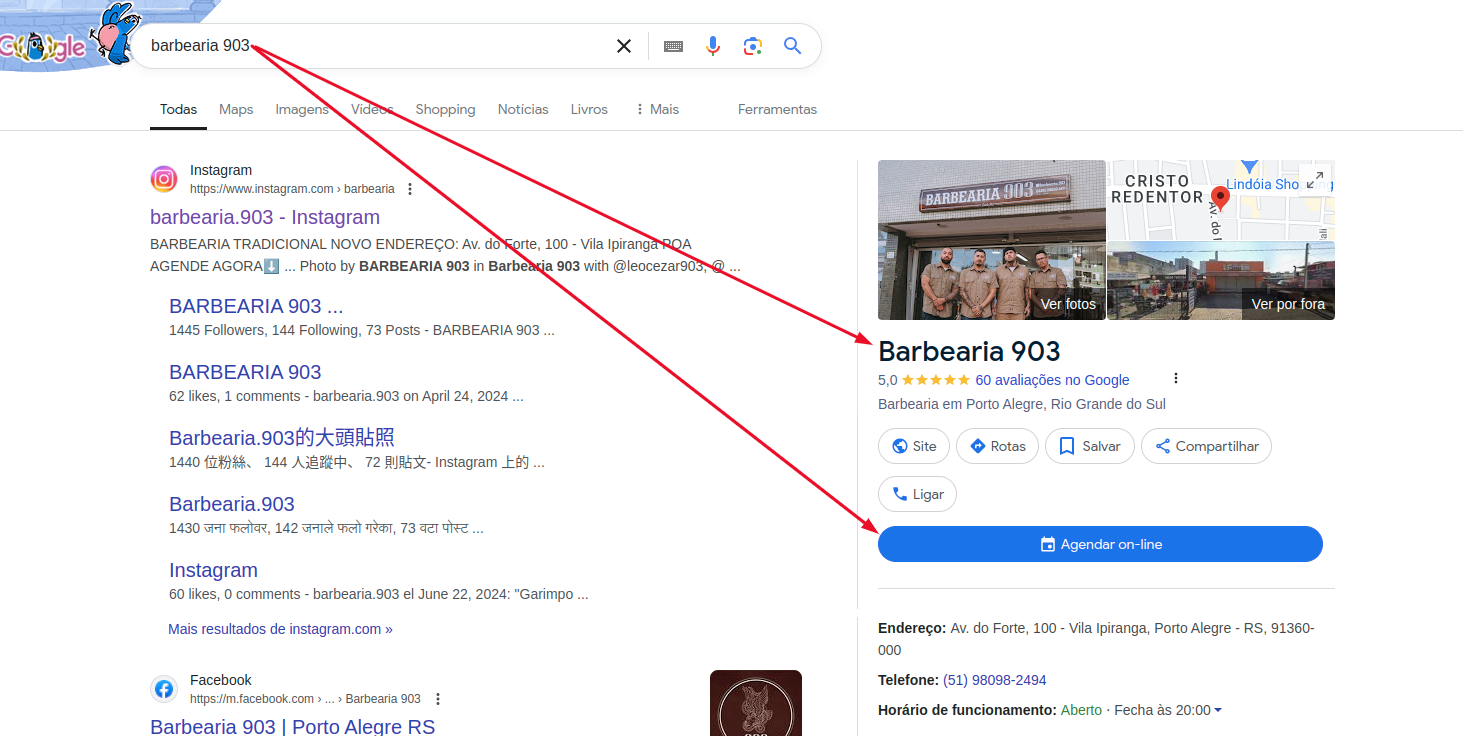This screenshot has height=736, width=1463.
Task: Expand opening hours dropdown arrow
Action: click(x=1217, y=710)
